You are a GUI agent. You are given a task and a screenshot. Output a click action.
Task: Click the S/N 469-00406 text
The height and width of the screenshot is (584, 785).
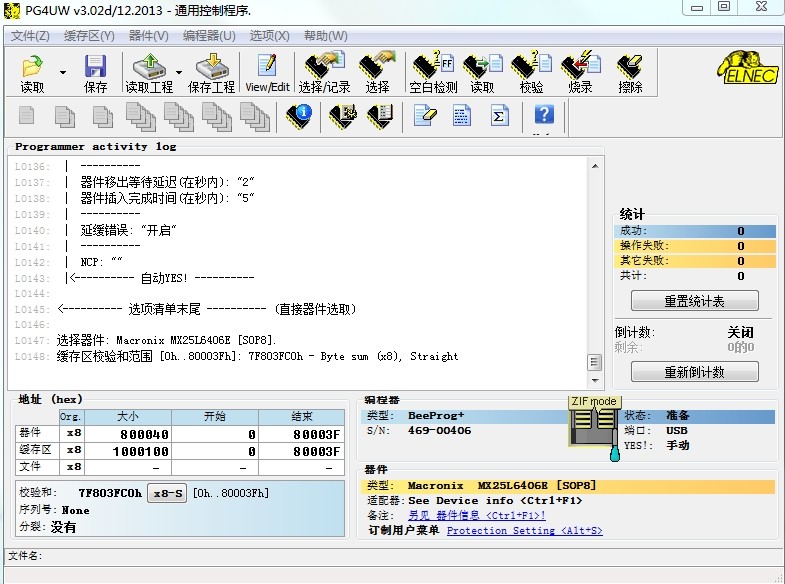439,430
